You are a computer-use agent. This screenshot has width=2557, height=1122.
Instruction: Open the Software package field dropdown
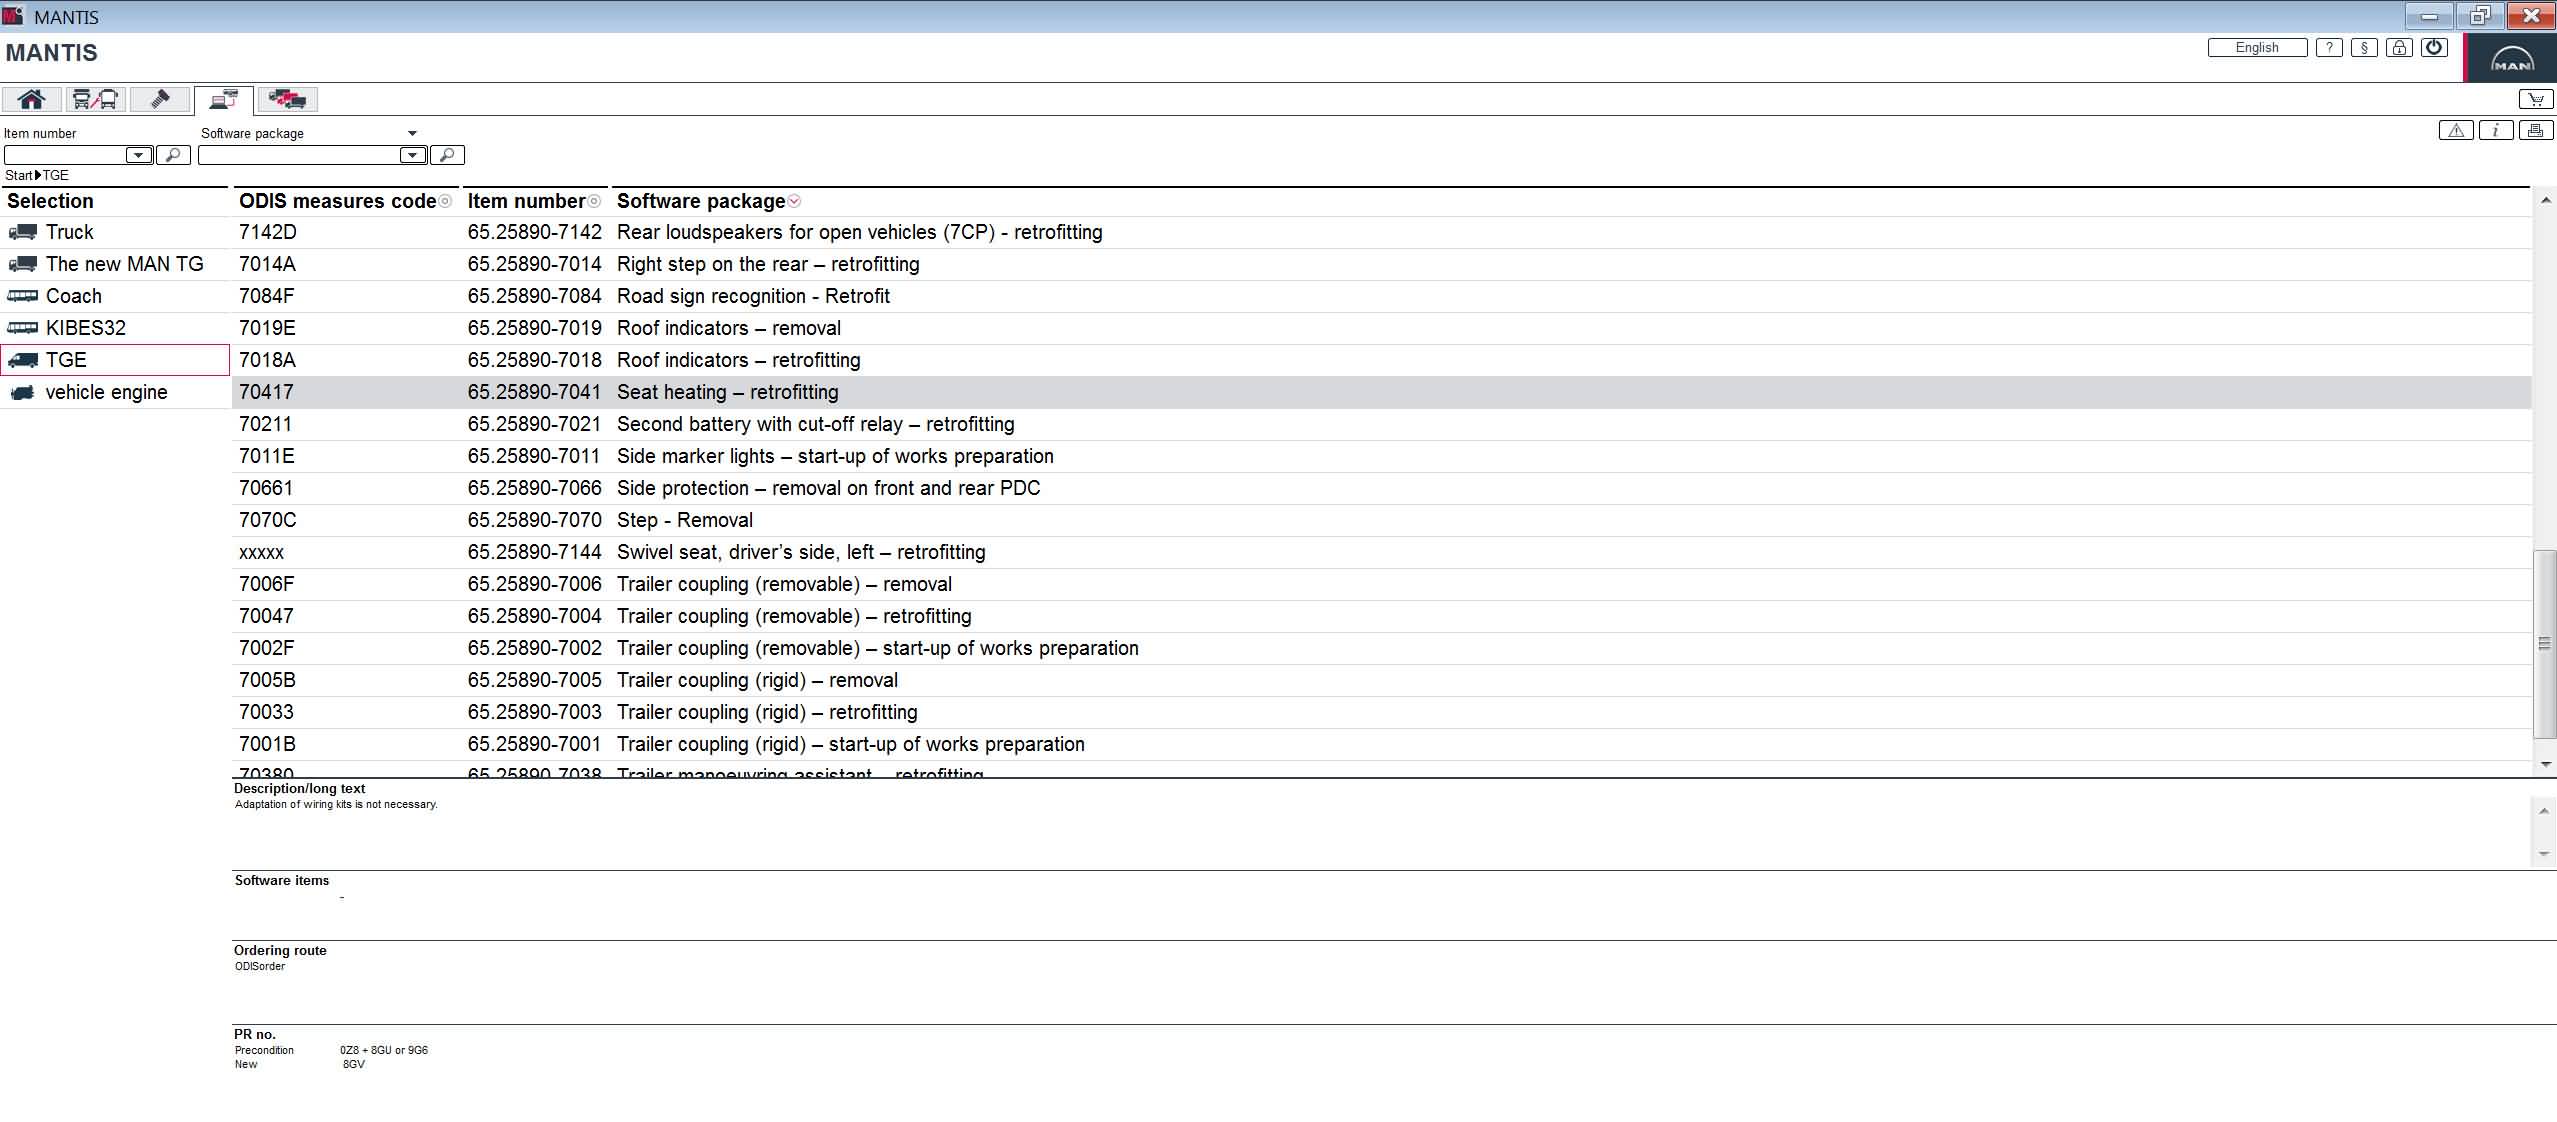click(x=411, y=155)
